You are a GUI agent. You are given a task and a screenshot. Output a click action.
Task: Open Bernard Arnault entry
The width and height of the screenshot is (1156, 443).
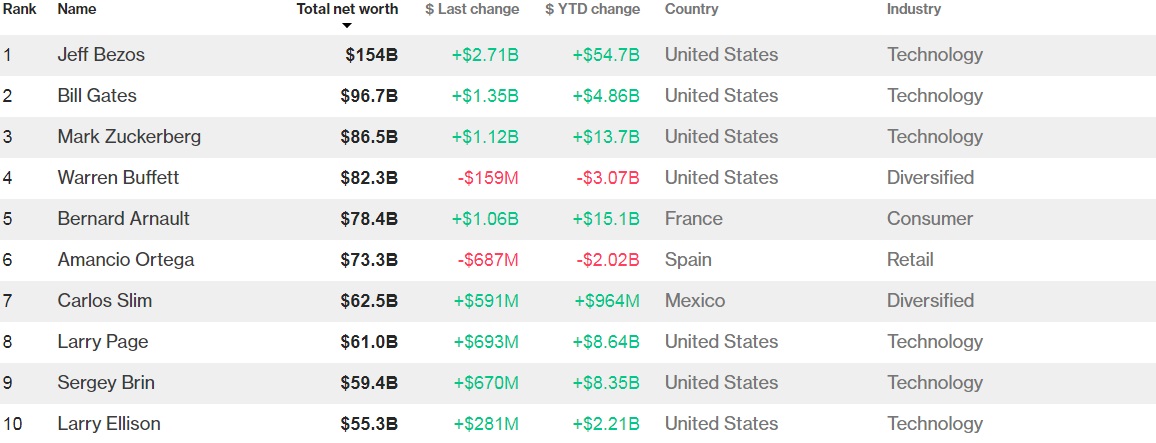coord(123,219)
